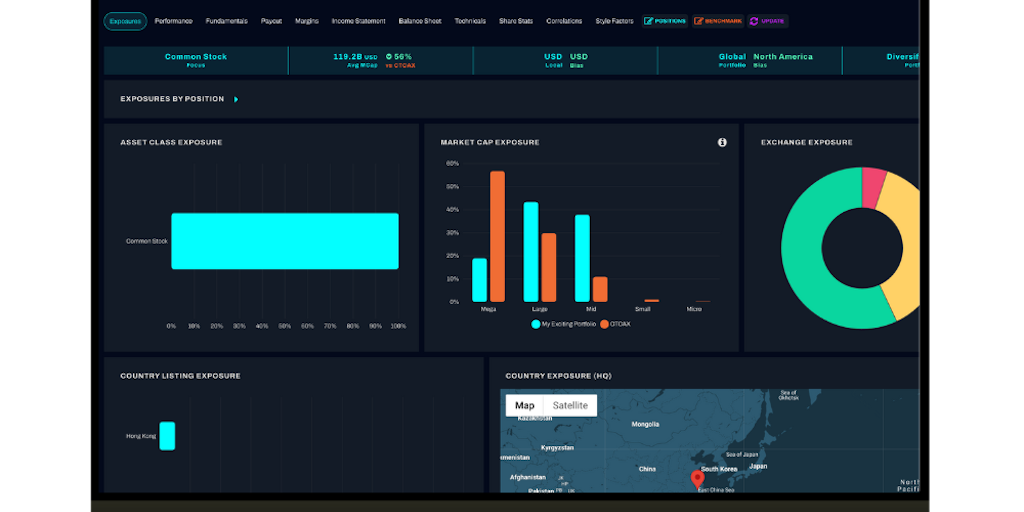
Task: Click the Hong Kong listing bar
Action: coord(167,436)
